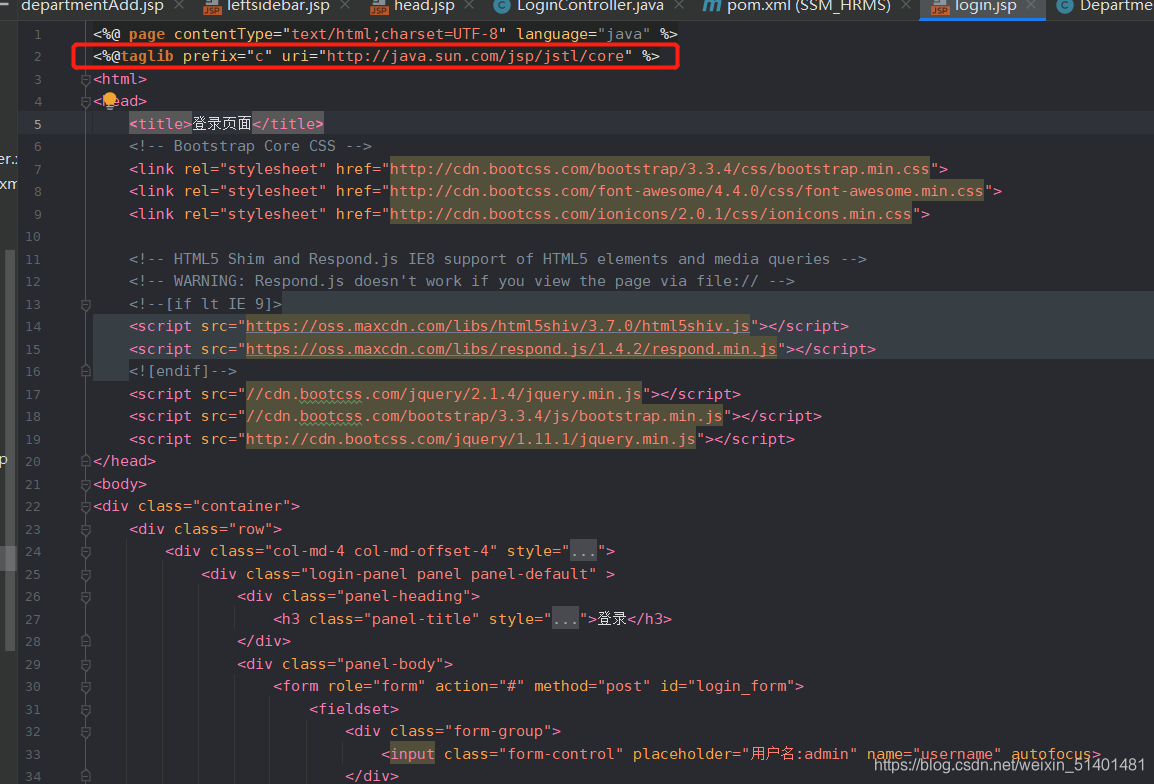This screenshot has width=1154, height=784.
Task: Click the yellow lightbulb quick-fix icon
Action: pyautogui.click(x=110, y=99)
